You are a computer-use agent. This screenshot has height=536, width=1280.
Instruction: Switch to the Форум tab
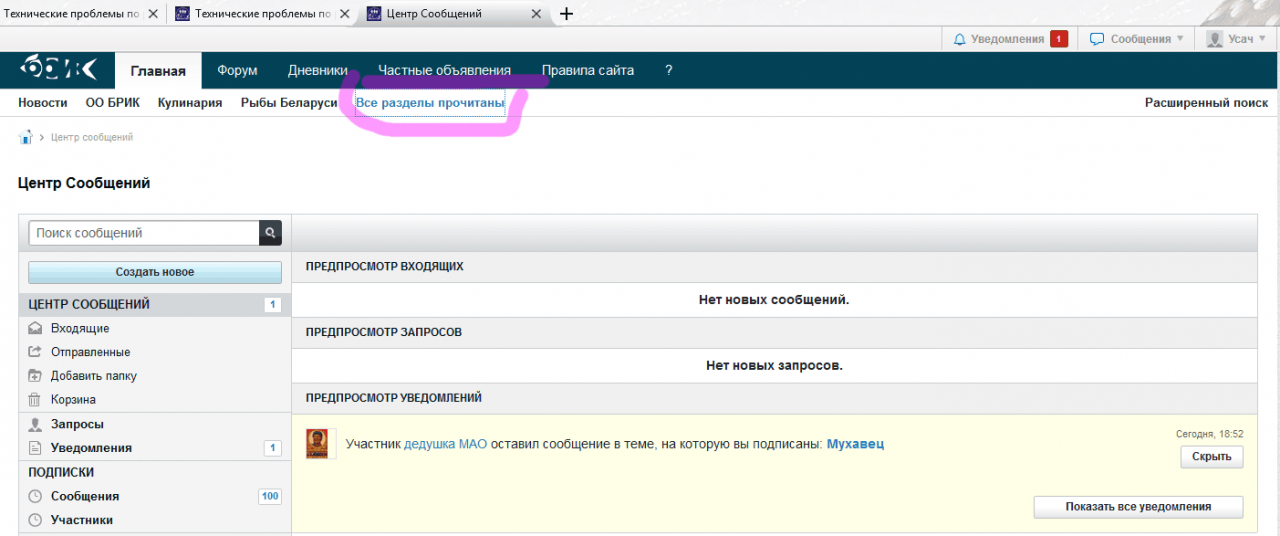pyautogui.click(x=237, y=70)
